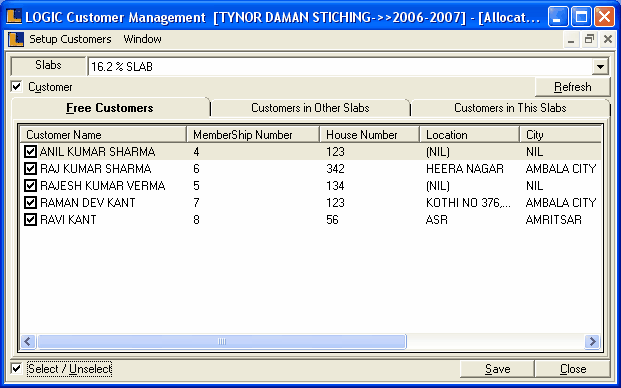Screen dimensions: 621x388
Task: Switch to the Free Customers tab
Action: coord(110,108)
